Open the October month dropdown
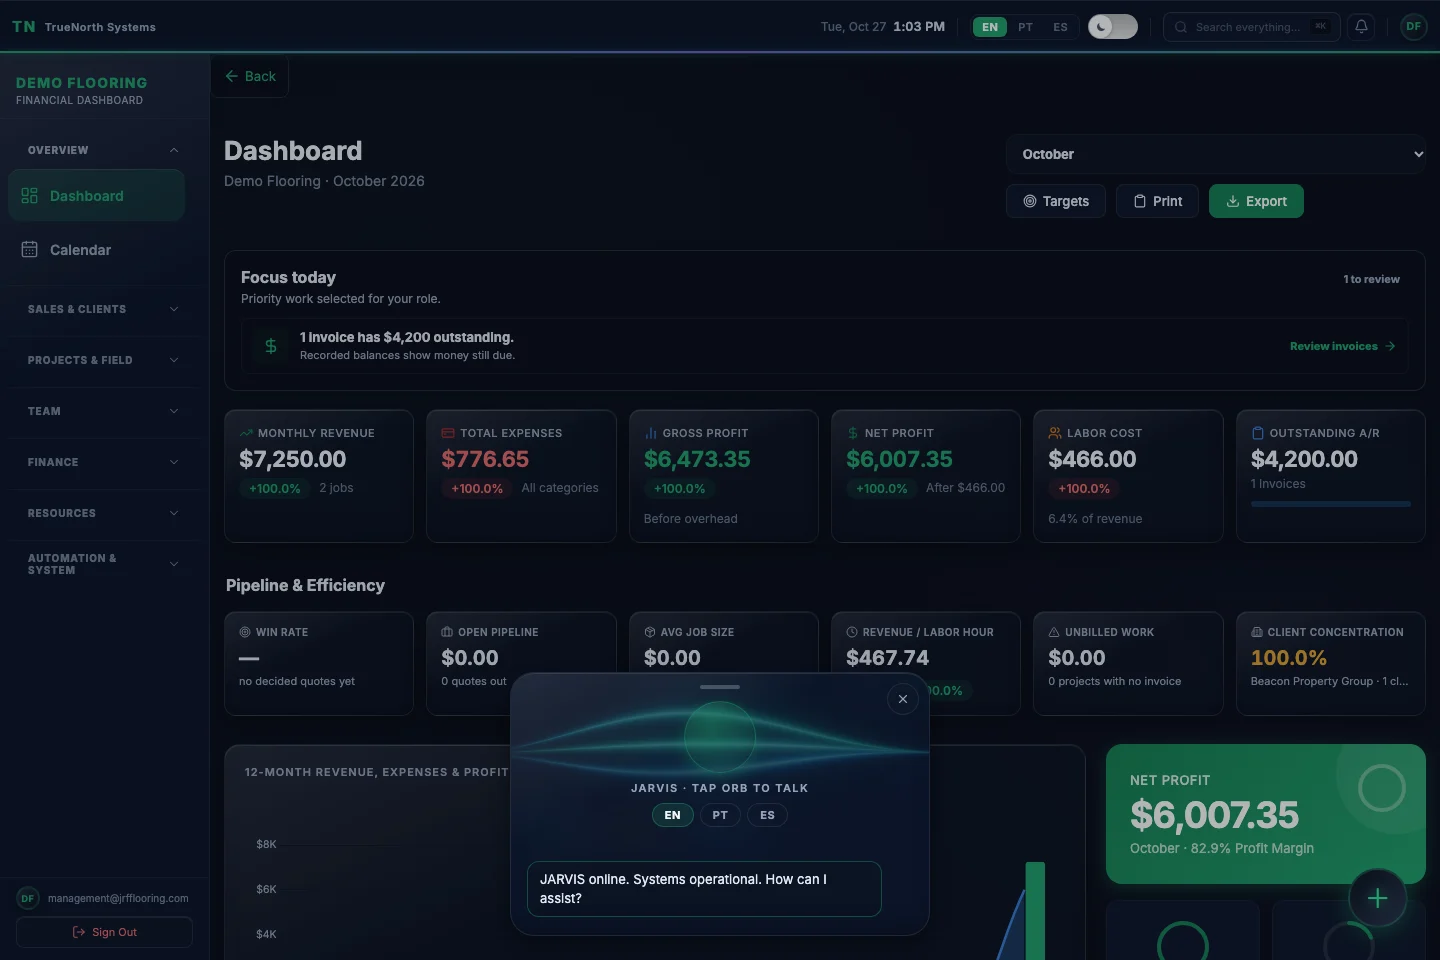The height and width of the screenshot is (960, 1440). pyautogui.click(x=1216, y=154)
